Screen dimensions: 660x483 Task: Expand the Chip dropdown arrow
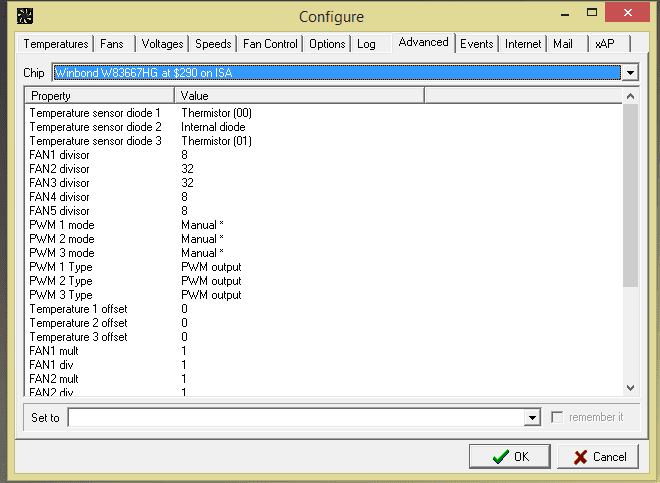pyautogui.click(x=630, y=73)
